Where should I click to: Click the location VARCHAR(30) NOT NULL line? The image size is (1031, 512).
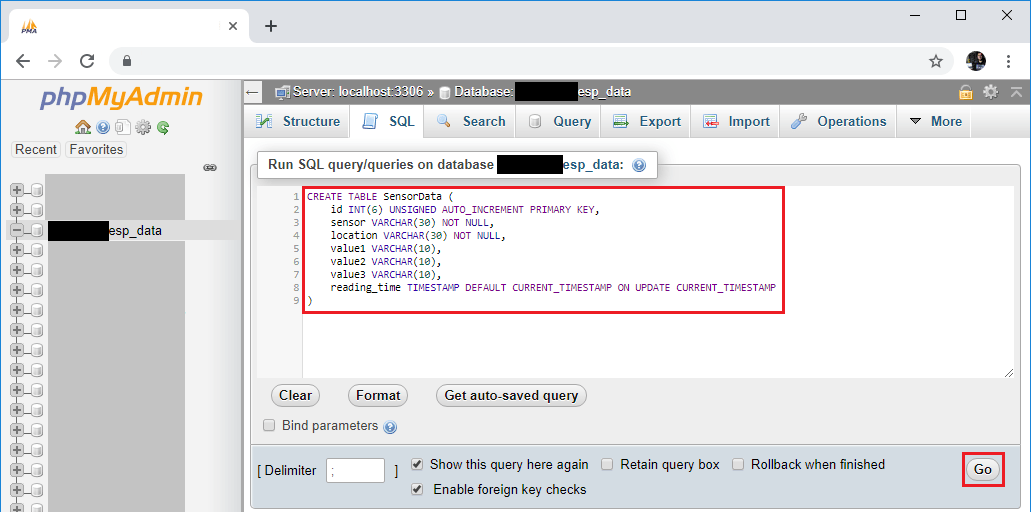(x=418, y=235)
